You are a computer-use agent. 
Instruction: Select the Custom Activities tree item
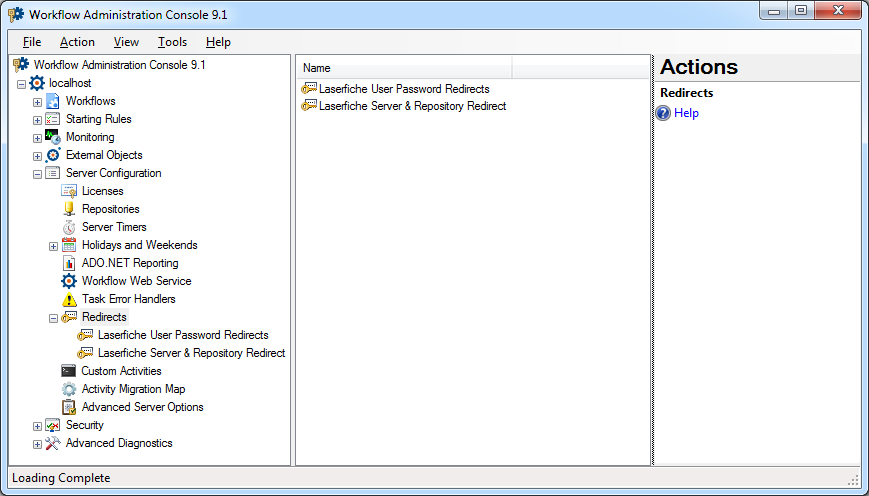point(121,371)
